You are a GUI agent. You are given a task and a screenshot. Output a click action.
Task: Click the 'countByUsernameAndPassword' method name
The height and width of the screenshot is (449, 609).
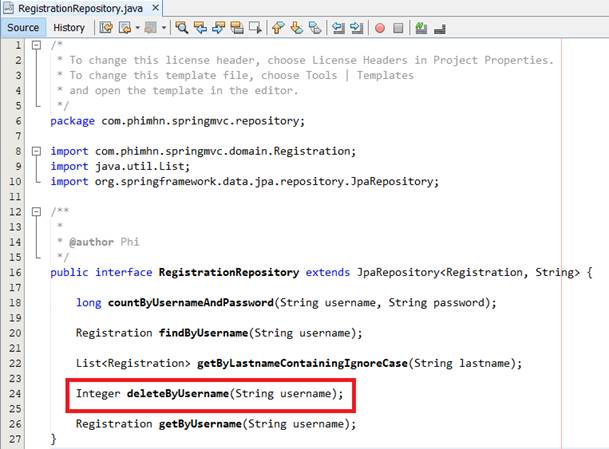tap(191, 303)
